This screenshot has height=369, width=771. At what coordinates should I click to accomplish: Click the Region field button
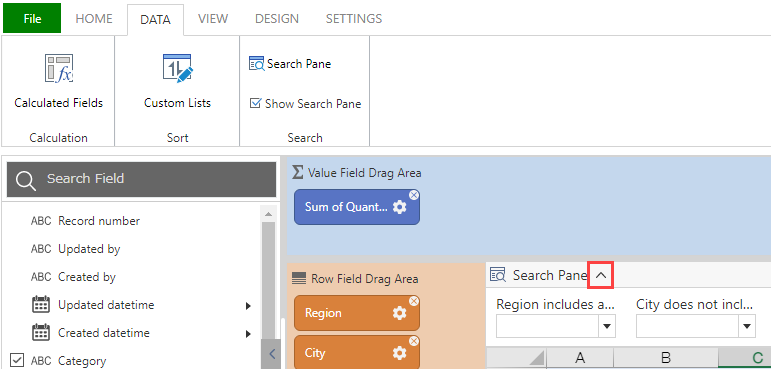357,313
